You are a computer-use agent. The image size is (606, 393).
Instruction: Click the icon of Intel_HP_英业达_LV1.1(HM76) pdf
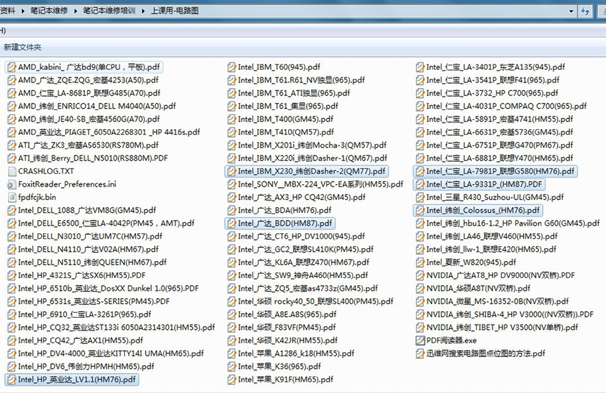12,379
